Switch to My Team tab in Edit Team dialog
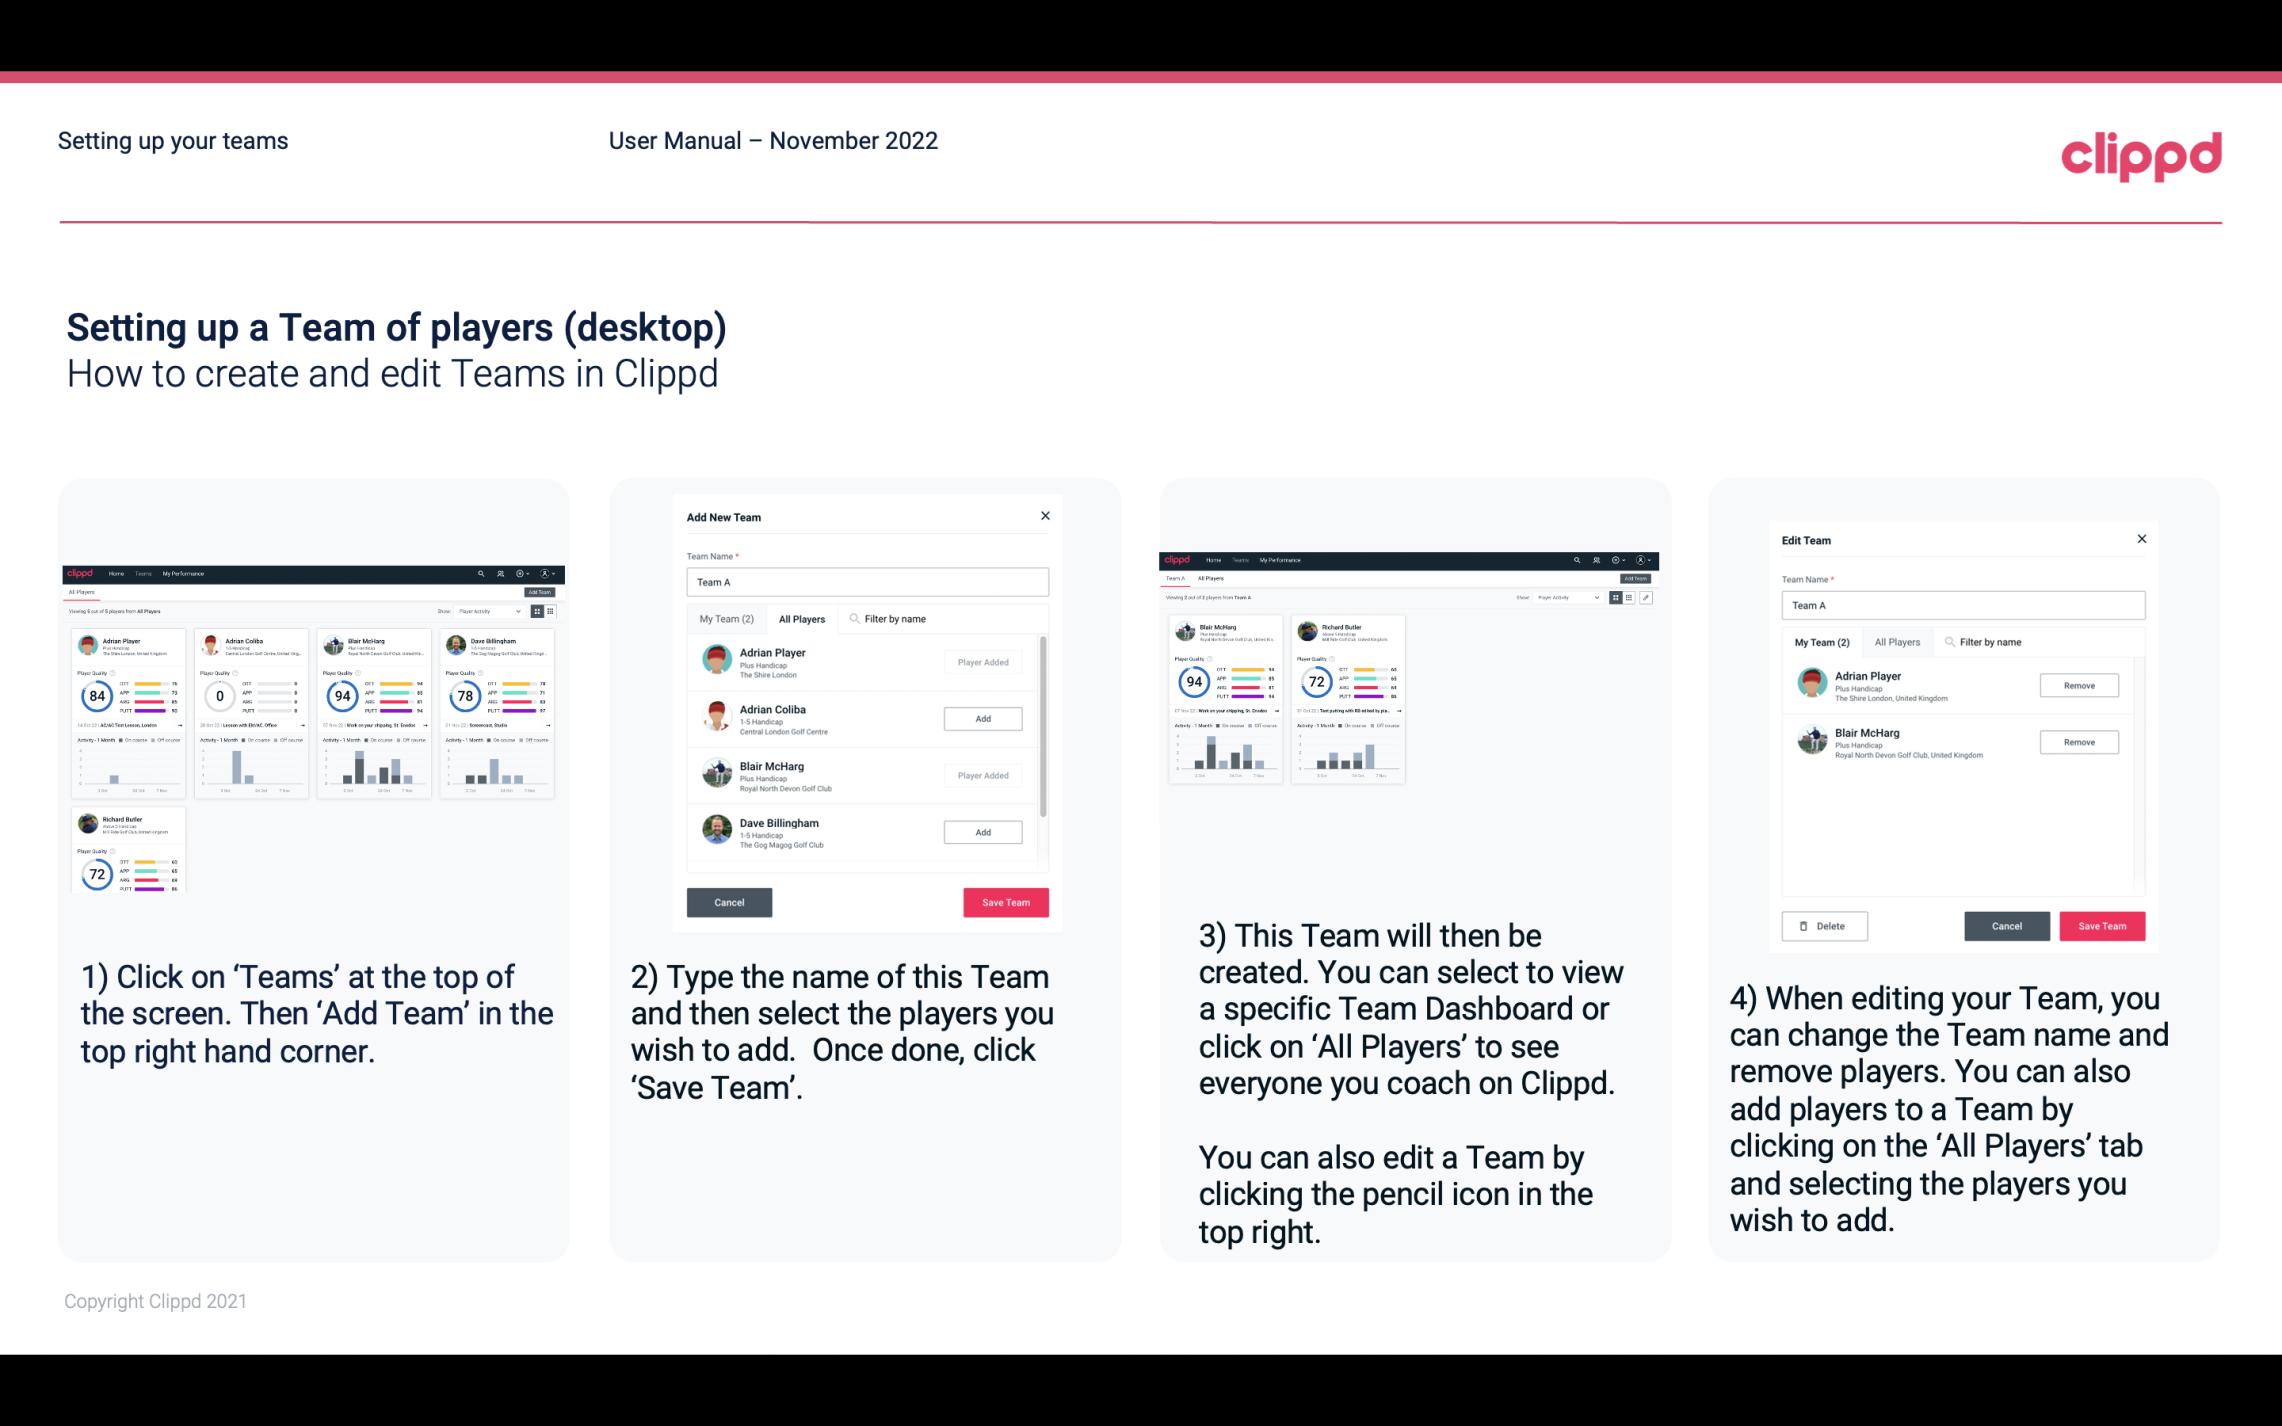 (1824, 641)
